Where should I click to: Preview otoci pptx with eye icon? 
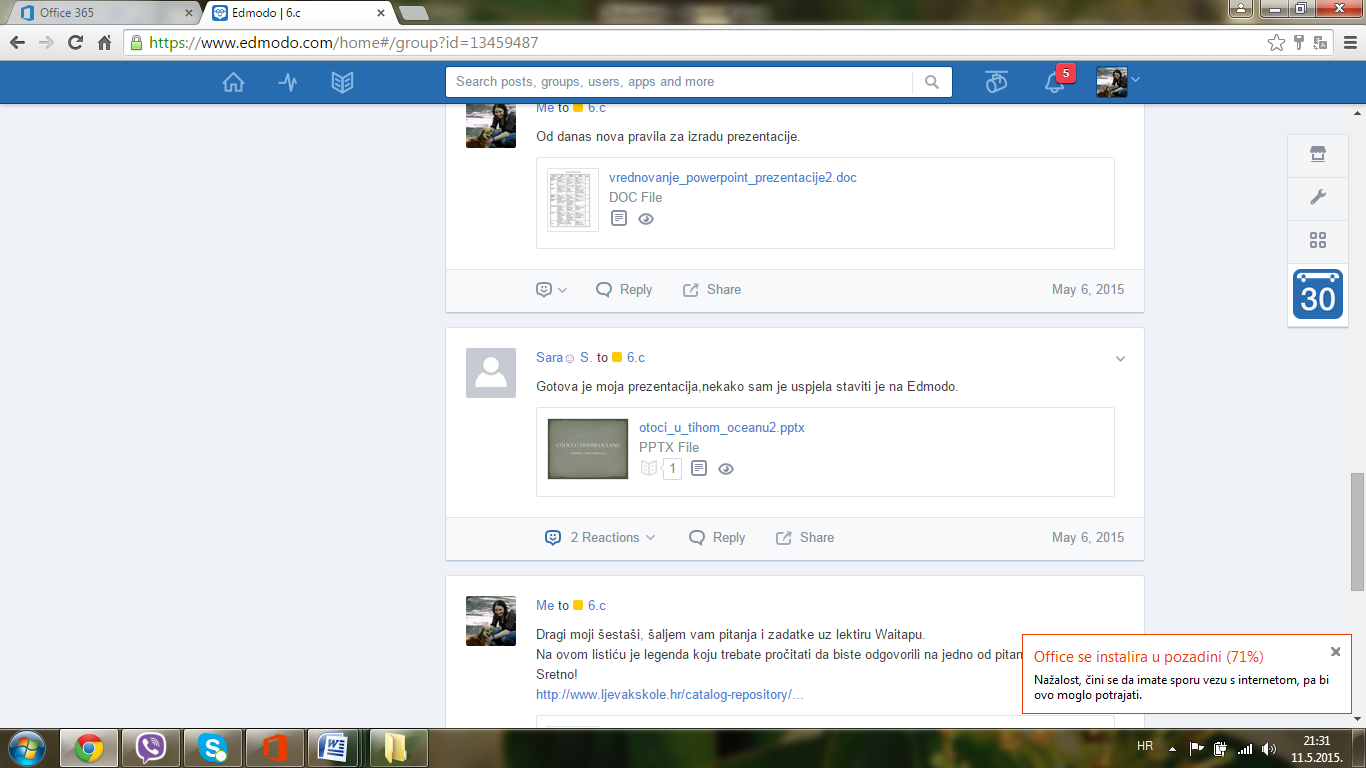(x=726, y=469)
